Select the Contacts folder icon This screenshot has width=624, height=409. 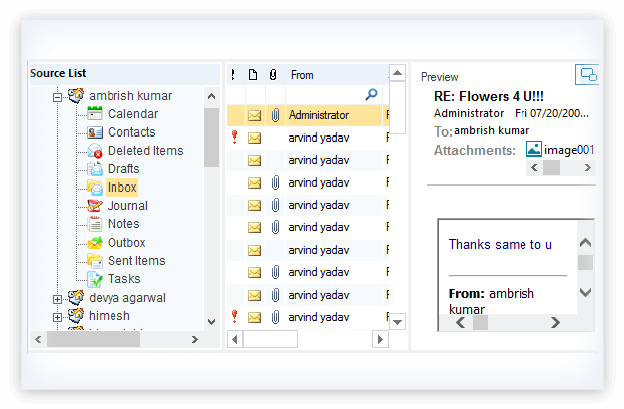95,132
